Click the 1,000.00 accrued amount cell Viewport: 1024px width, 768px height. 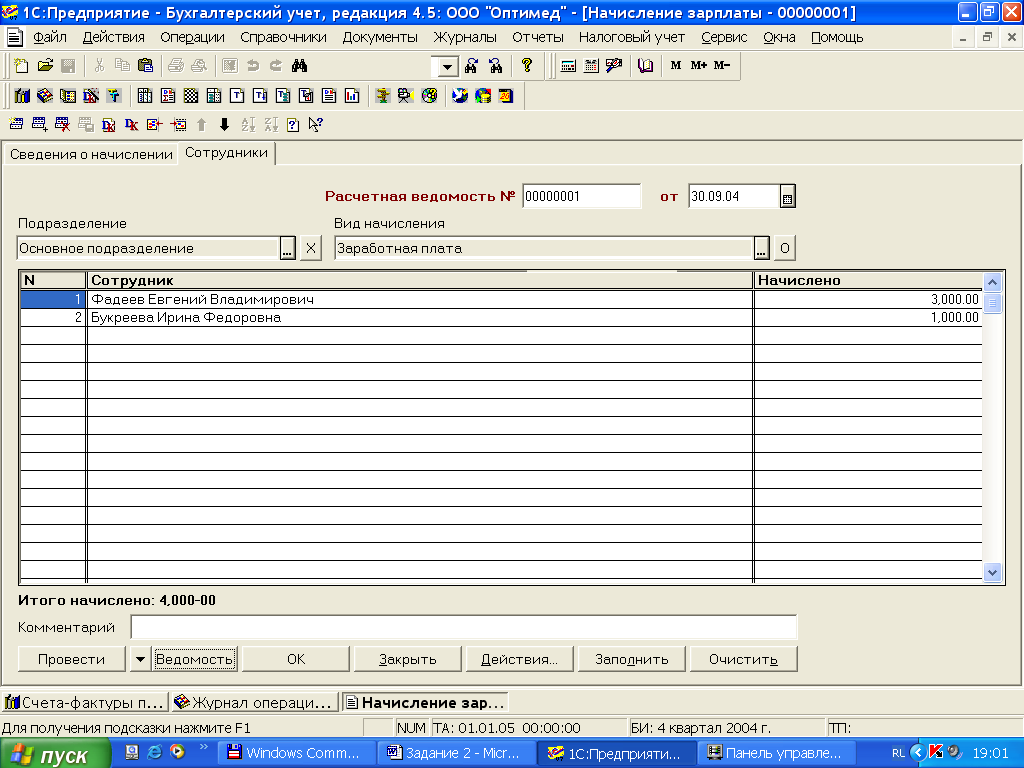tap(868, 317)
